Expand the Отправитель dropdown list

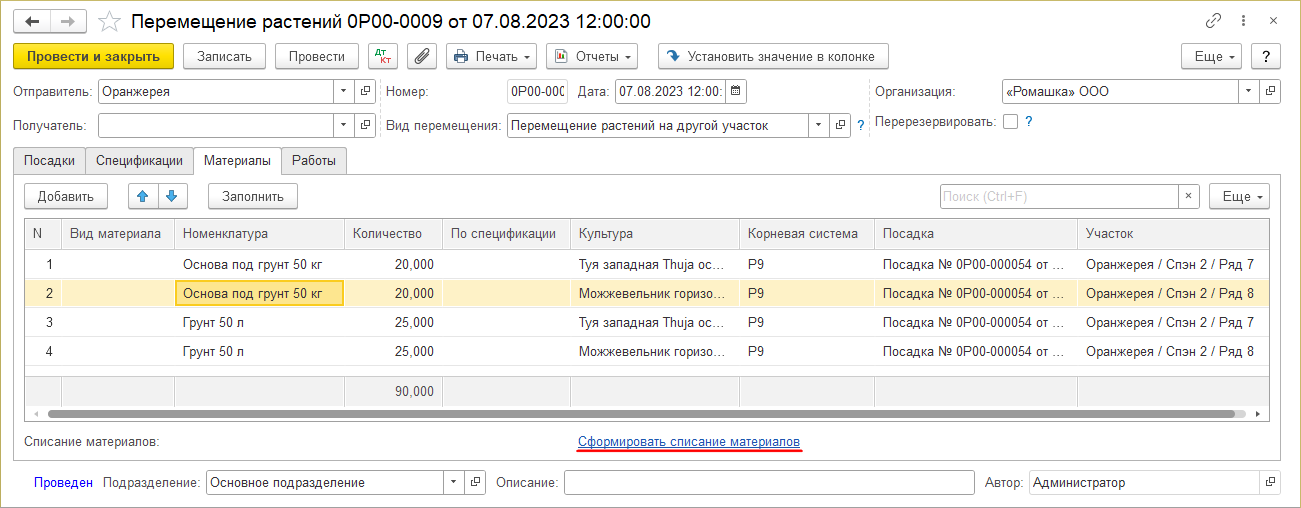click(344, 92)
